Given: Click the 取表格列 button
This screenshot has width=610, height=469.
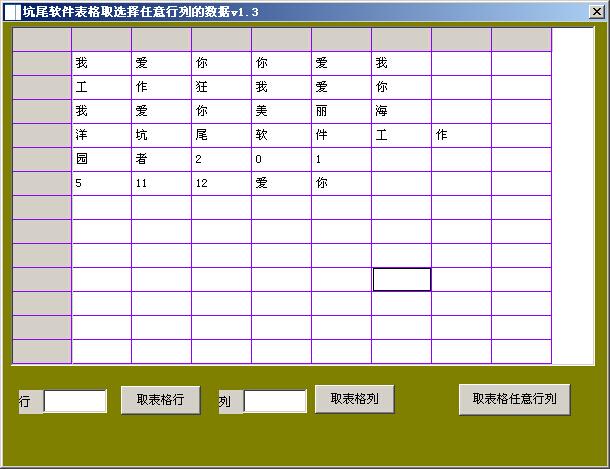Looking at the screenshot, I should pos(354,398).
